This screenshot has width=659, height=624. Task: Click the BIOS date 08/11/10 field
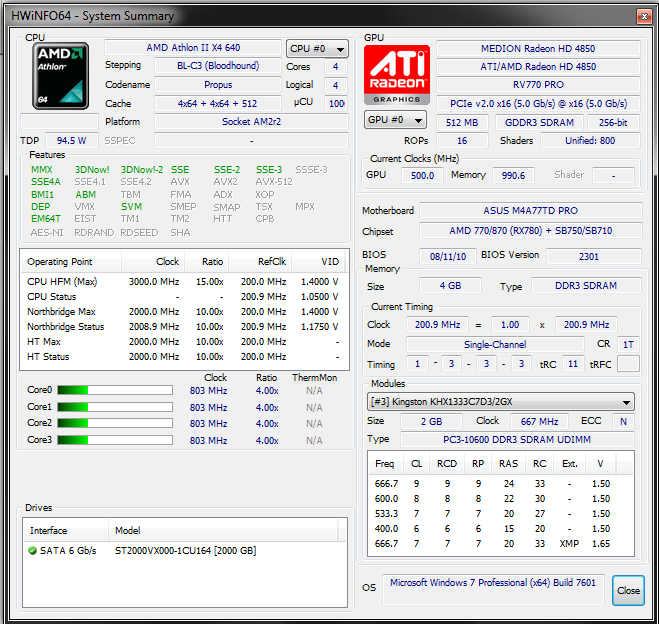(x=448, y=256)
